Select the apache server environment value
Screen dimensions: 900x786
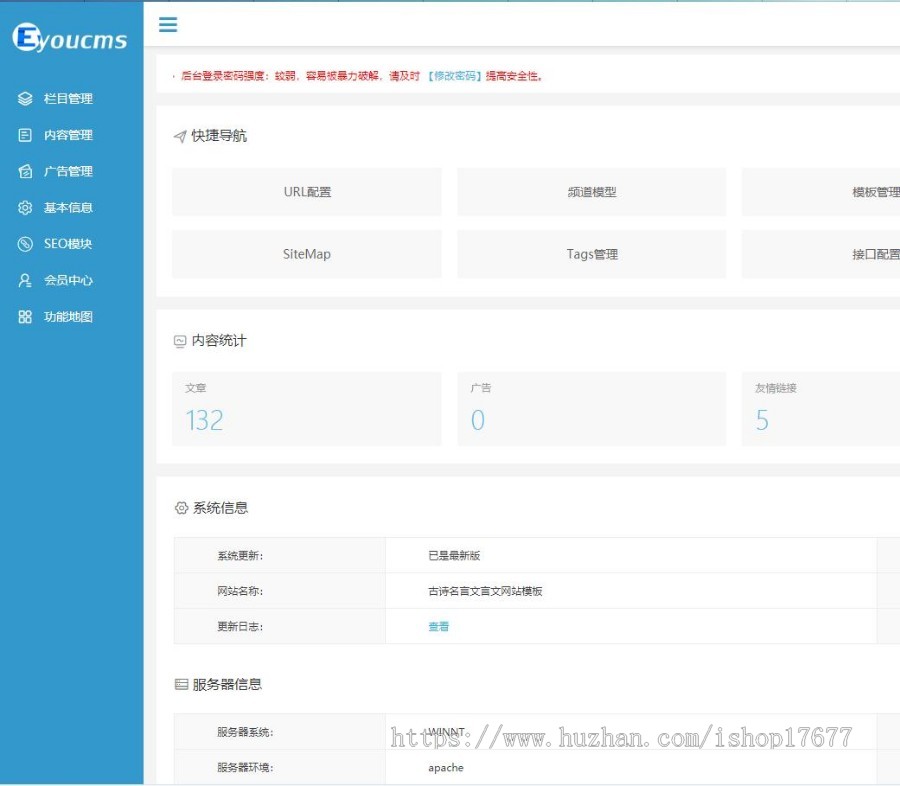(446, 768)
